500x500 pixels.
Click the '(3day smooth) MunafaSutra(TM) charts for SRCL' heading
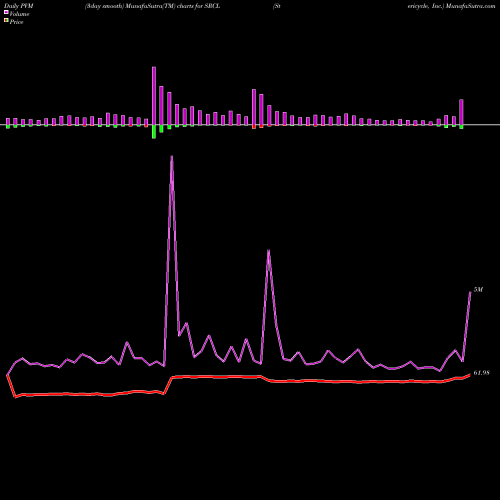pyautogui.click(x=152, y=6)
